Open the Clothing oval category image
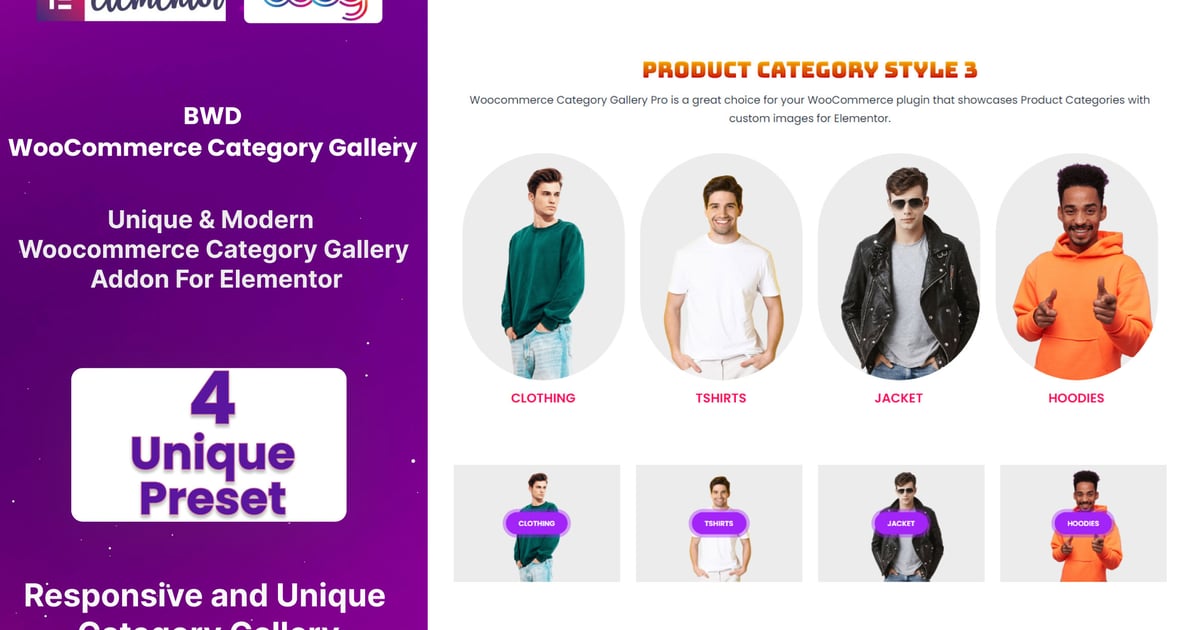The width and height of the screenshot is (1200, 630). coord(543,267)
